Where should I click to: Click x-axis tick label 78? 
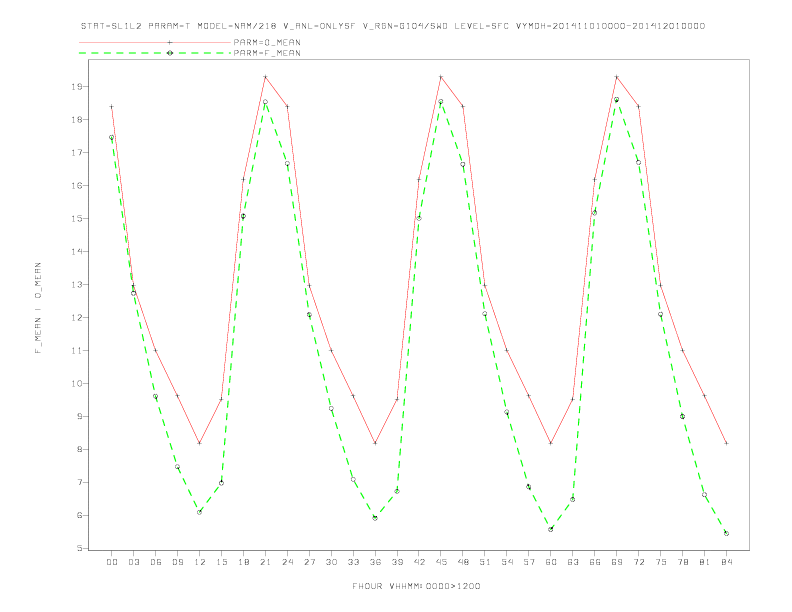point(683,562)
